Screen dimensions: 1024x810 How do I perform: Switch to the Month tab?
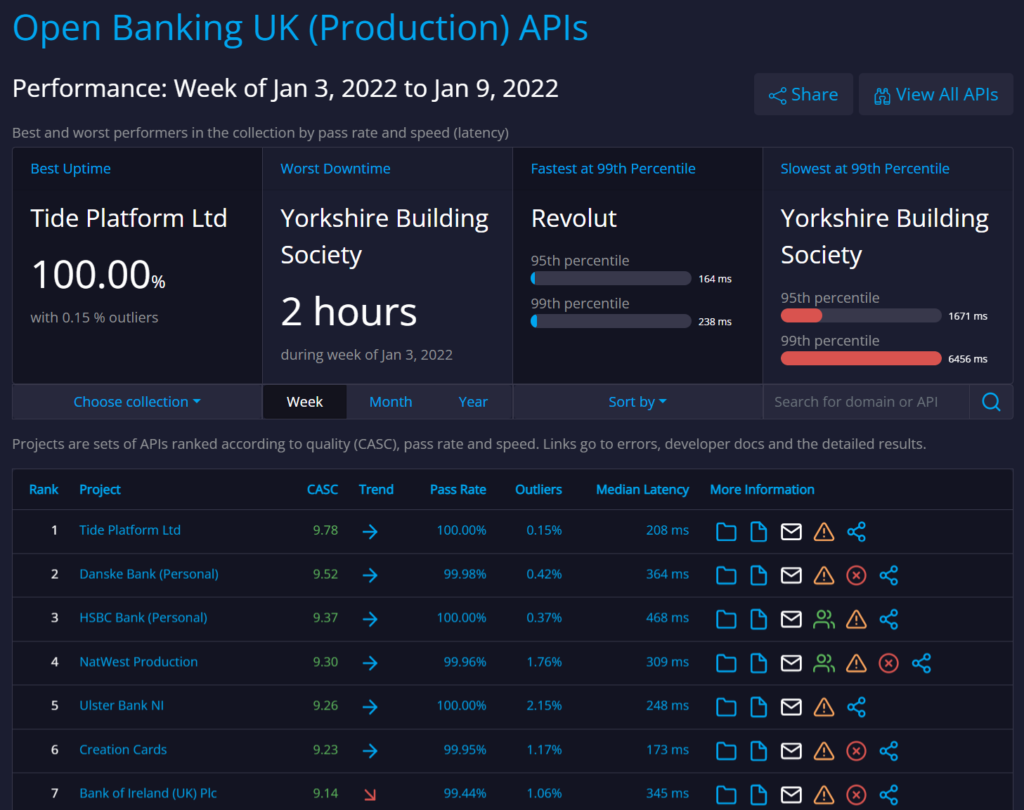390,401
